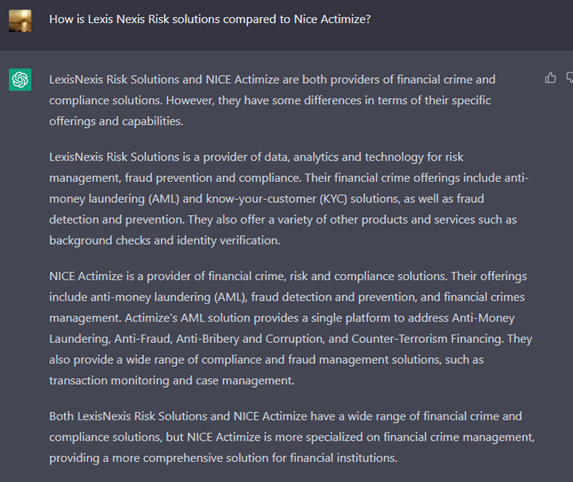
Task: Click the phrase "comprehensive solution for financial institutions"
Action: pos(270,458)
